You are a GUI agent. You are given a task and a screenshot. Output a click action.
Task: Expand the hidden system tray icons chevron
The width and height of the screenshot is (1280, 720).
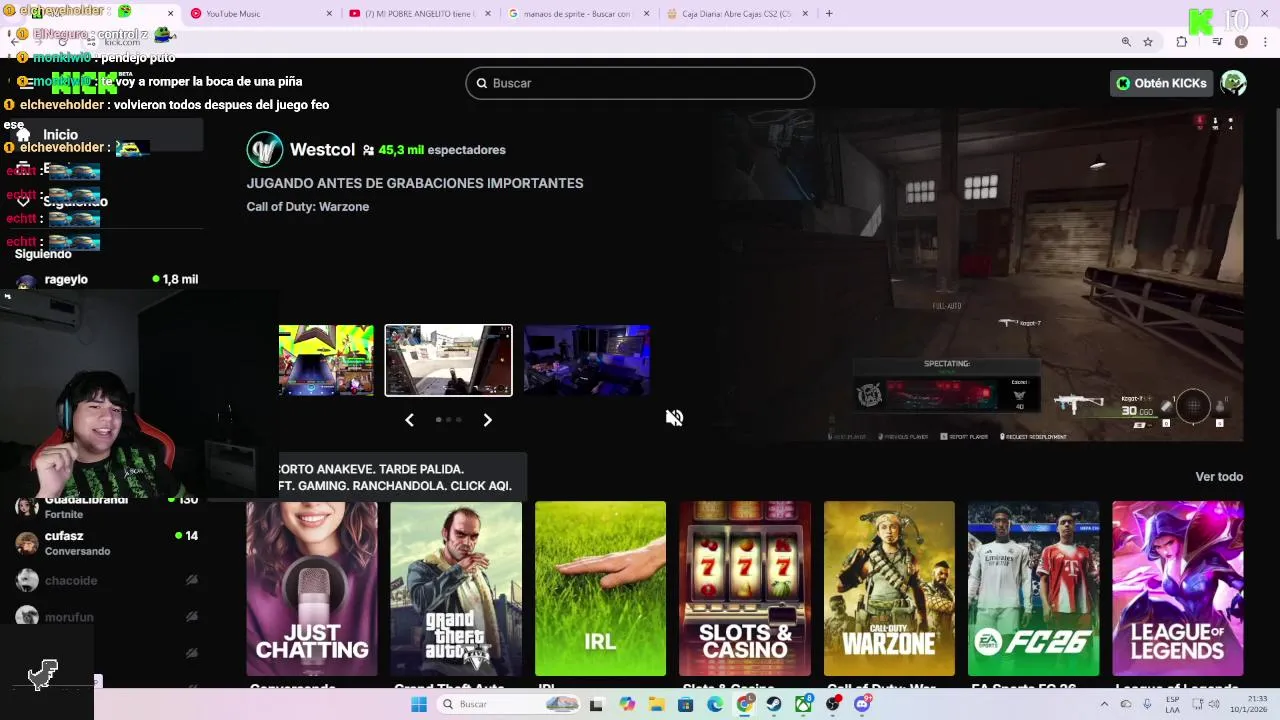tap(1104, 704)
